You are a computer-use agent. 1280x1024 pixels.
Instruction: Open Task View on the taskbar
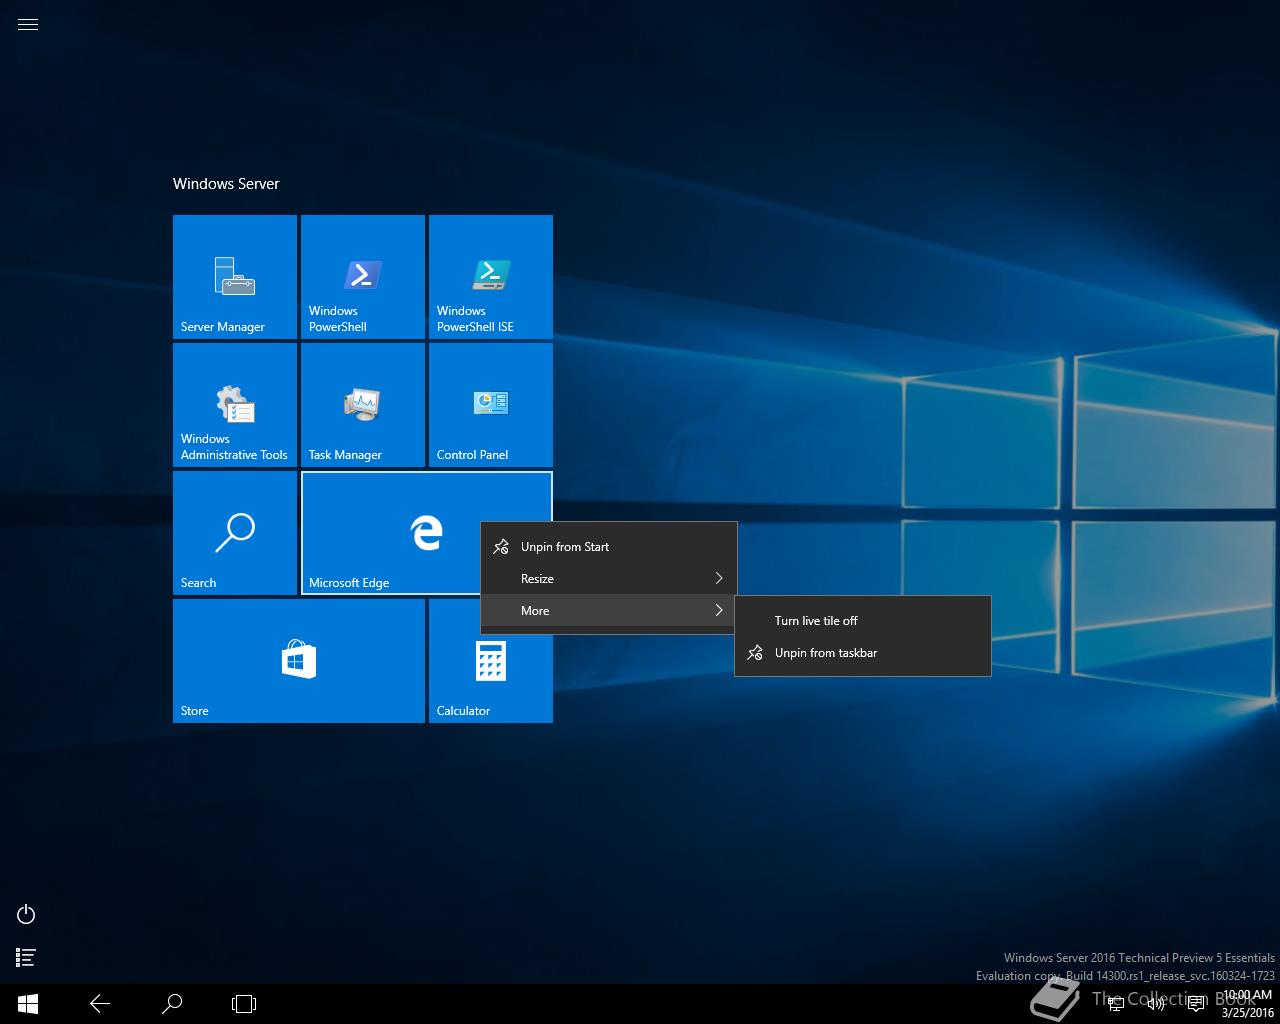click(x=244, y=1003)
